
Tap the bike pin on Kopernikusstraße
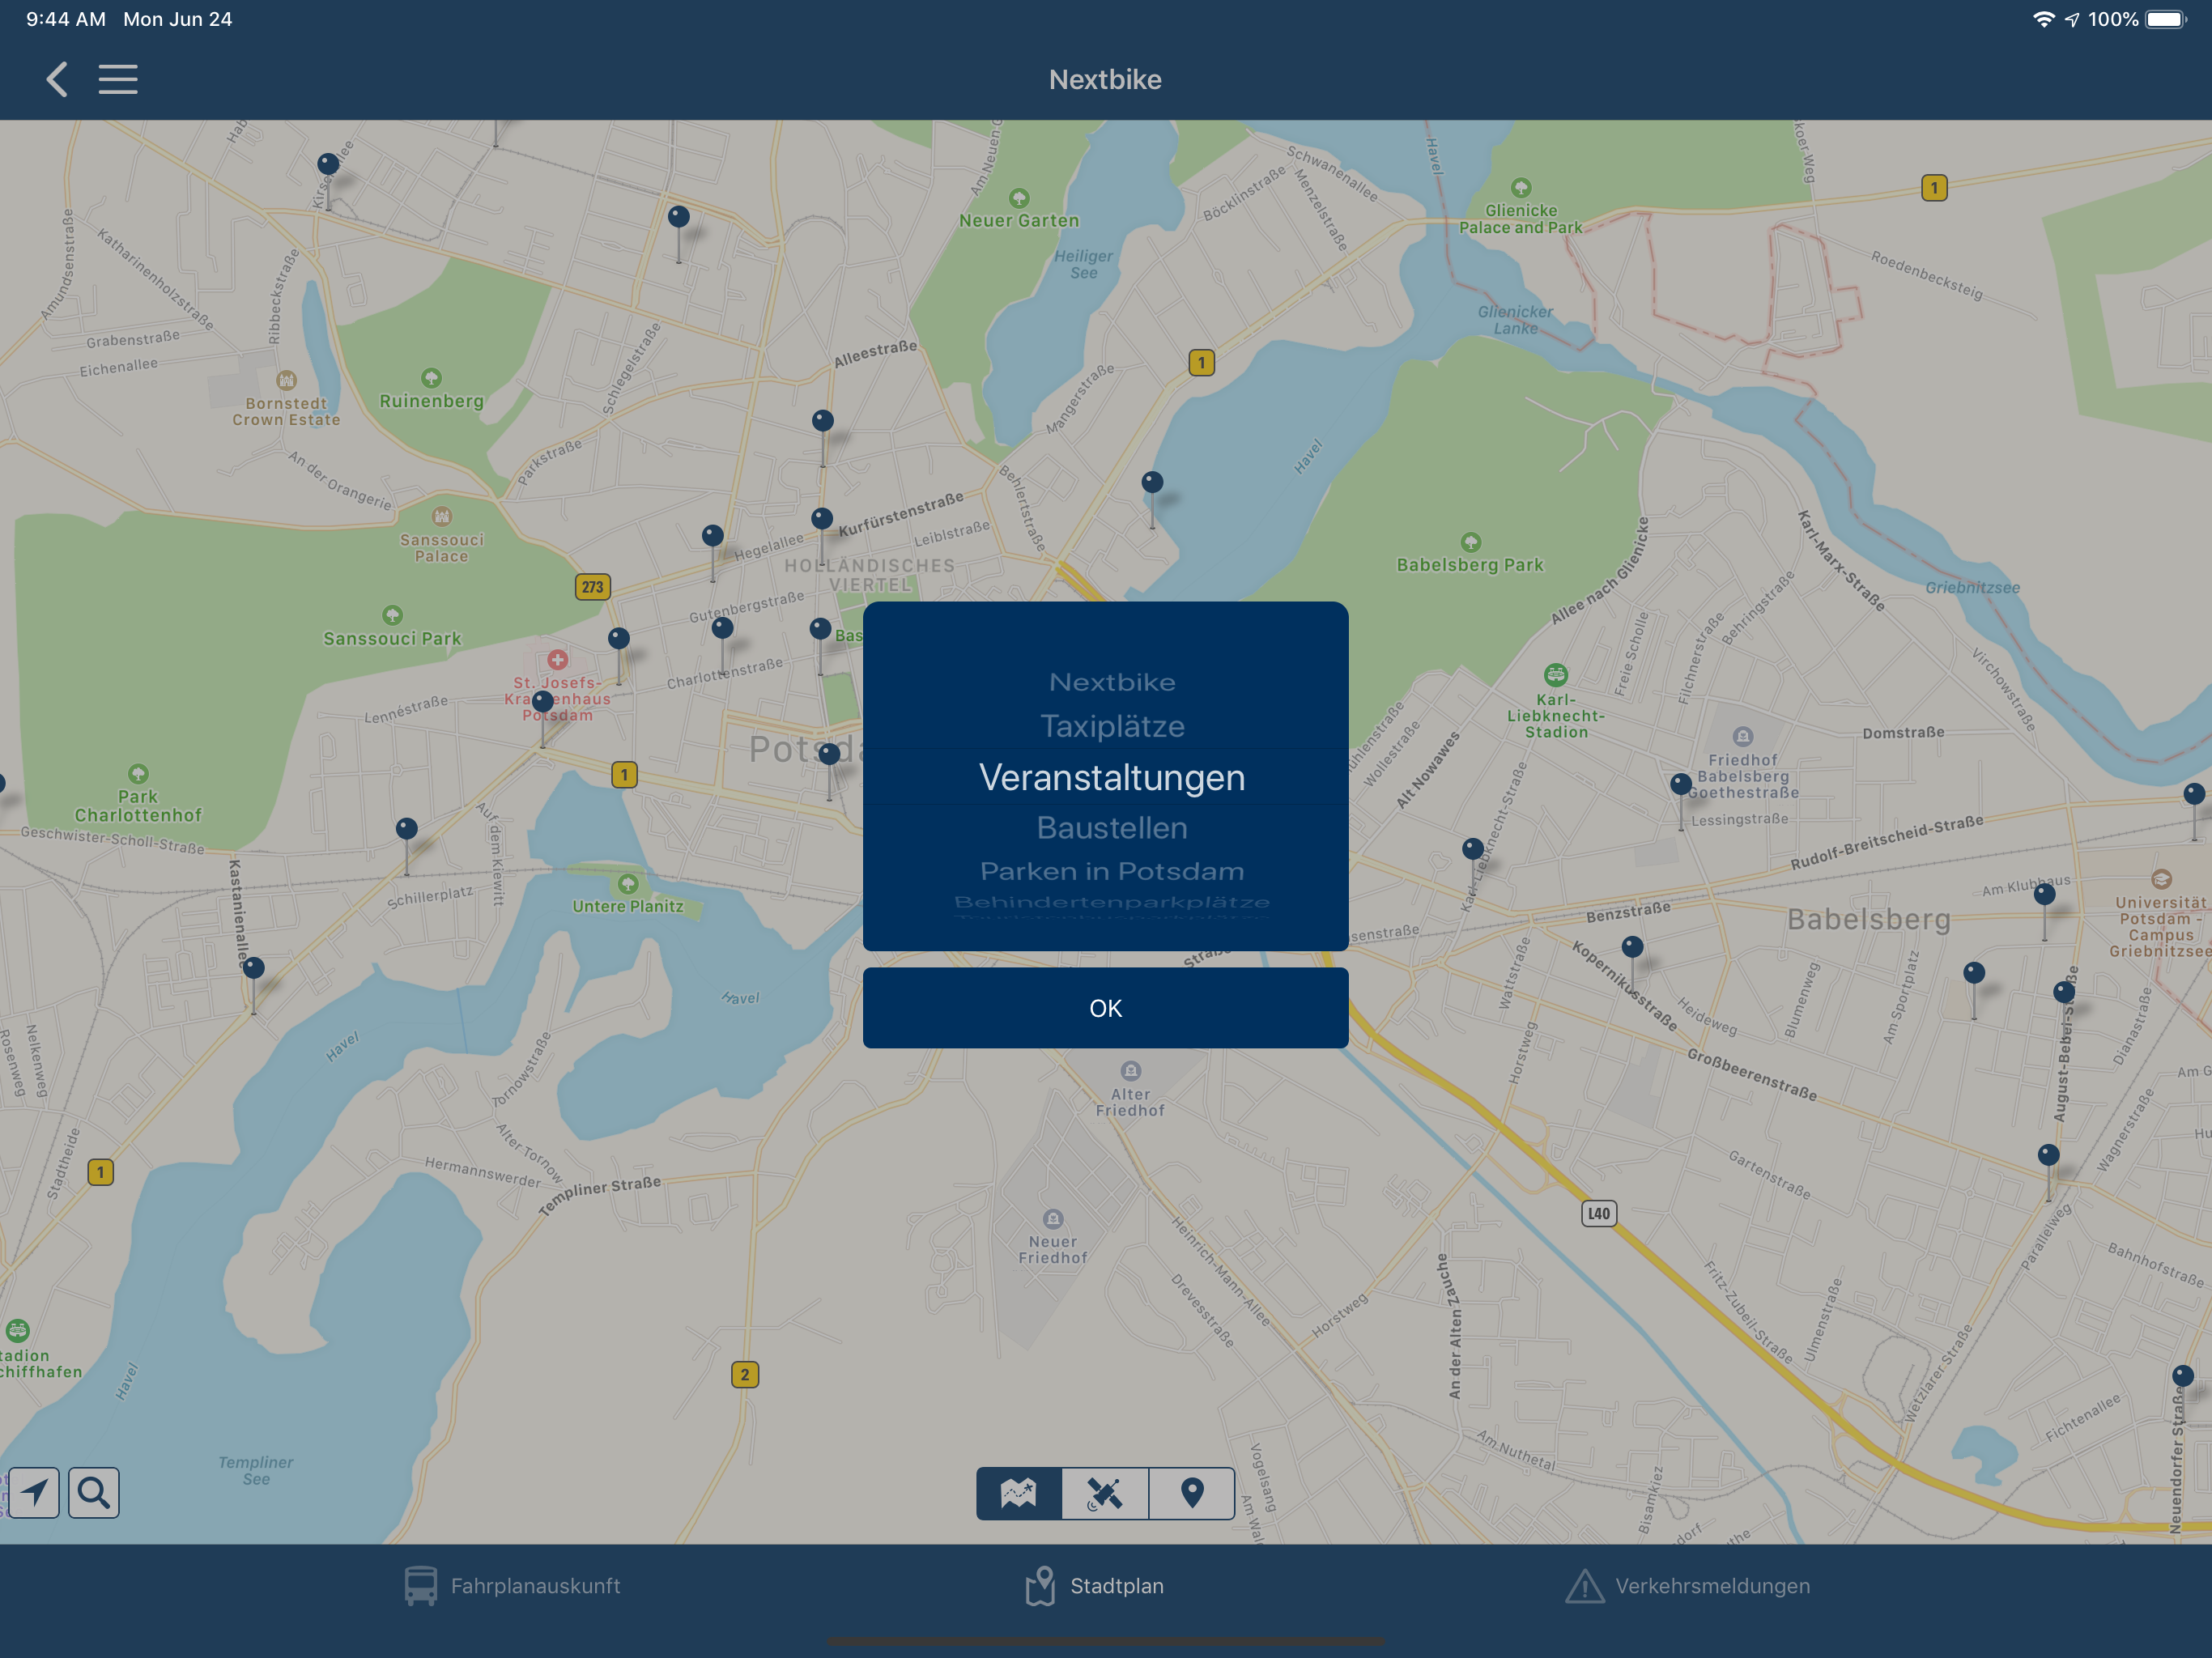tap(1633, 946)
